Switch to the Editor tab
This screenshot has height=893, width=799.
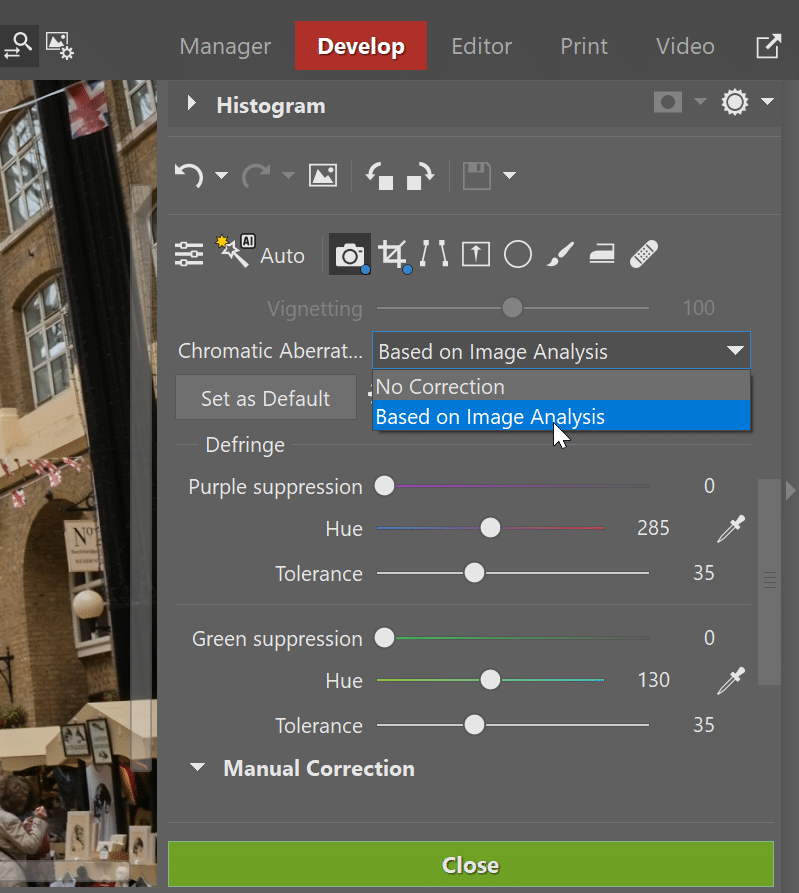point(481,46)
